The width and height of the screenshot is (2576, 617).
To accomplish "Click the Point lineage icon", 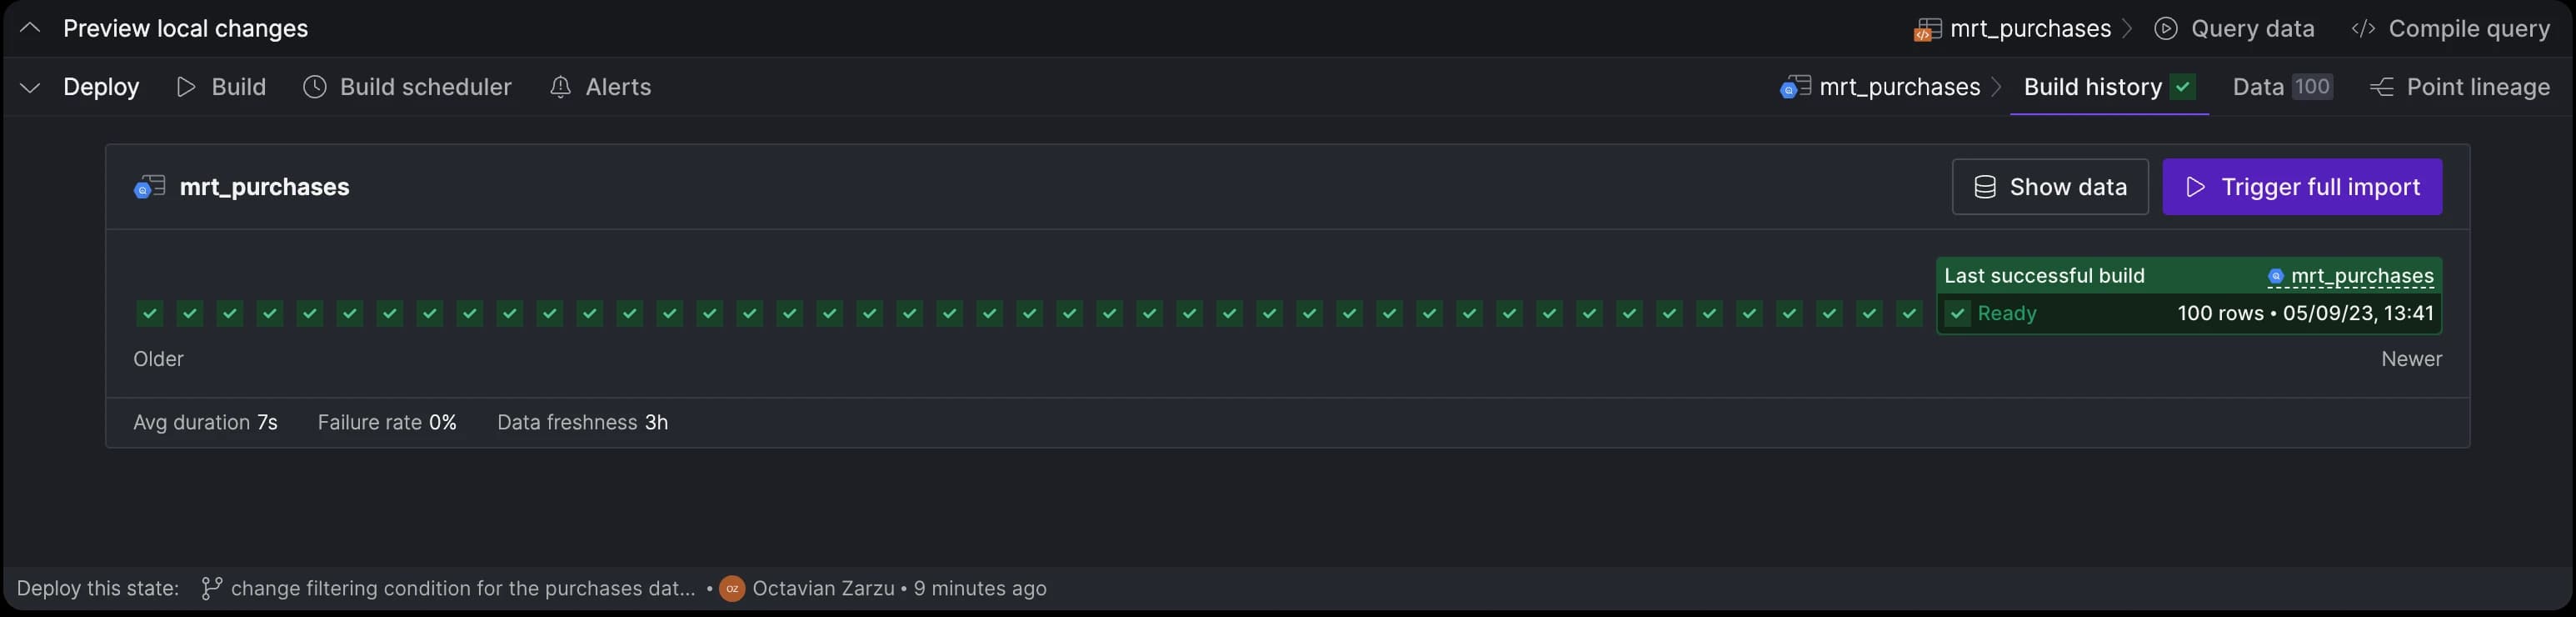I will pyautogui.click(x=2382, y=87).
